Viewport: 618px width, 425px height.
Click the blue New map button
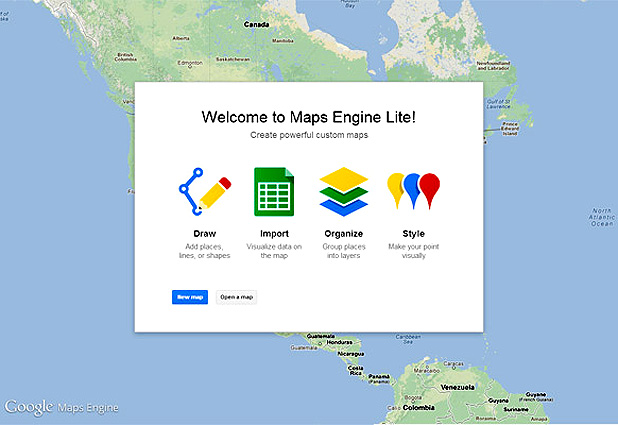[190, 297]
